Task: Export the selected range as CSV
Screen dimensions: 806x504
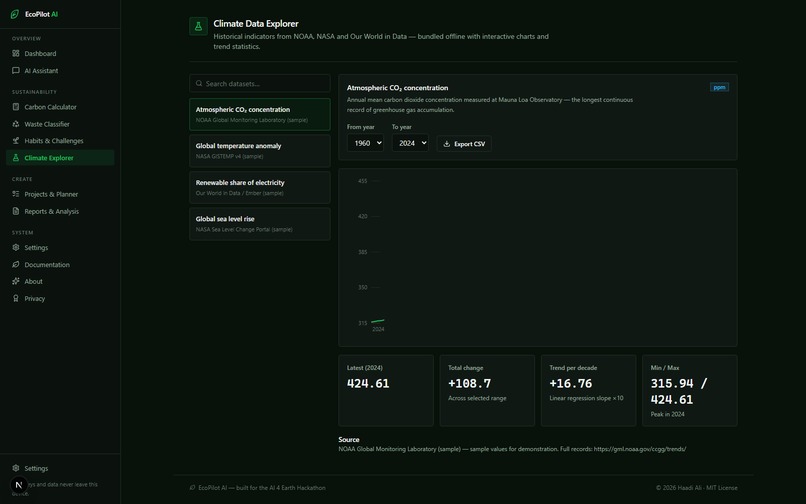Action: coord(464,143)
